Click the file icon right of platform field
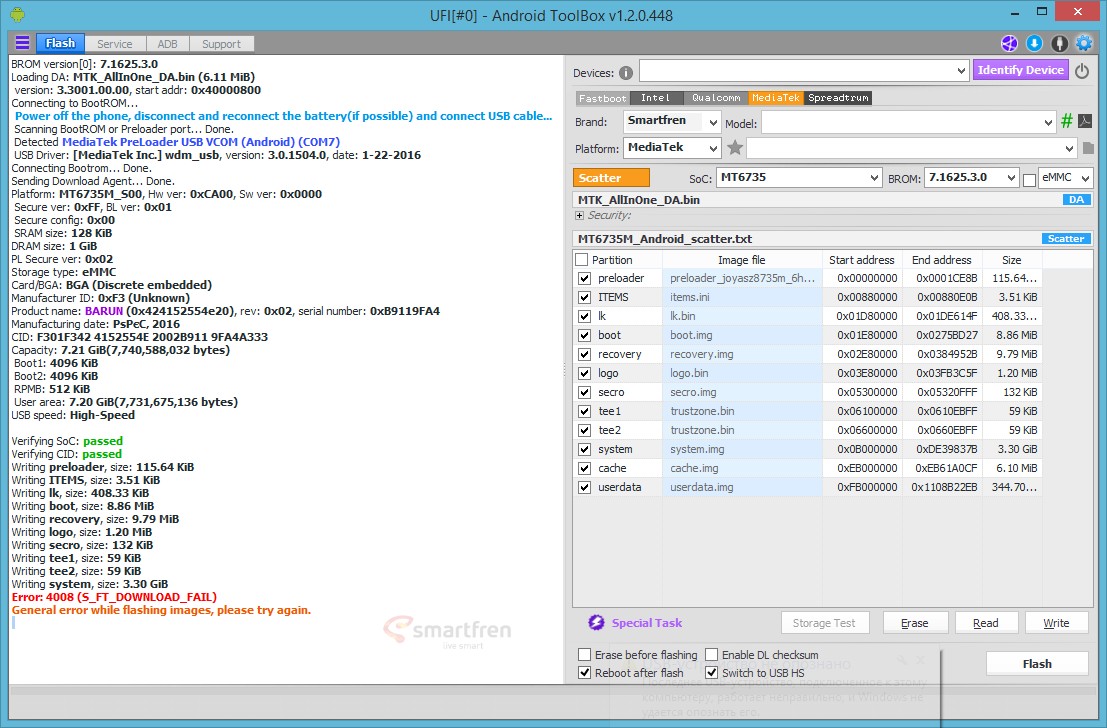 [x=1088, y=148]
